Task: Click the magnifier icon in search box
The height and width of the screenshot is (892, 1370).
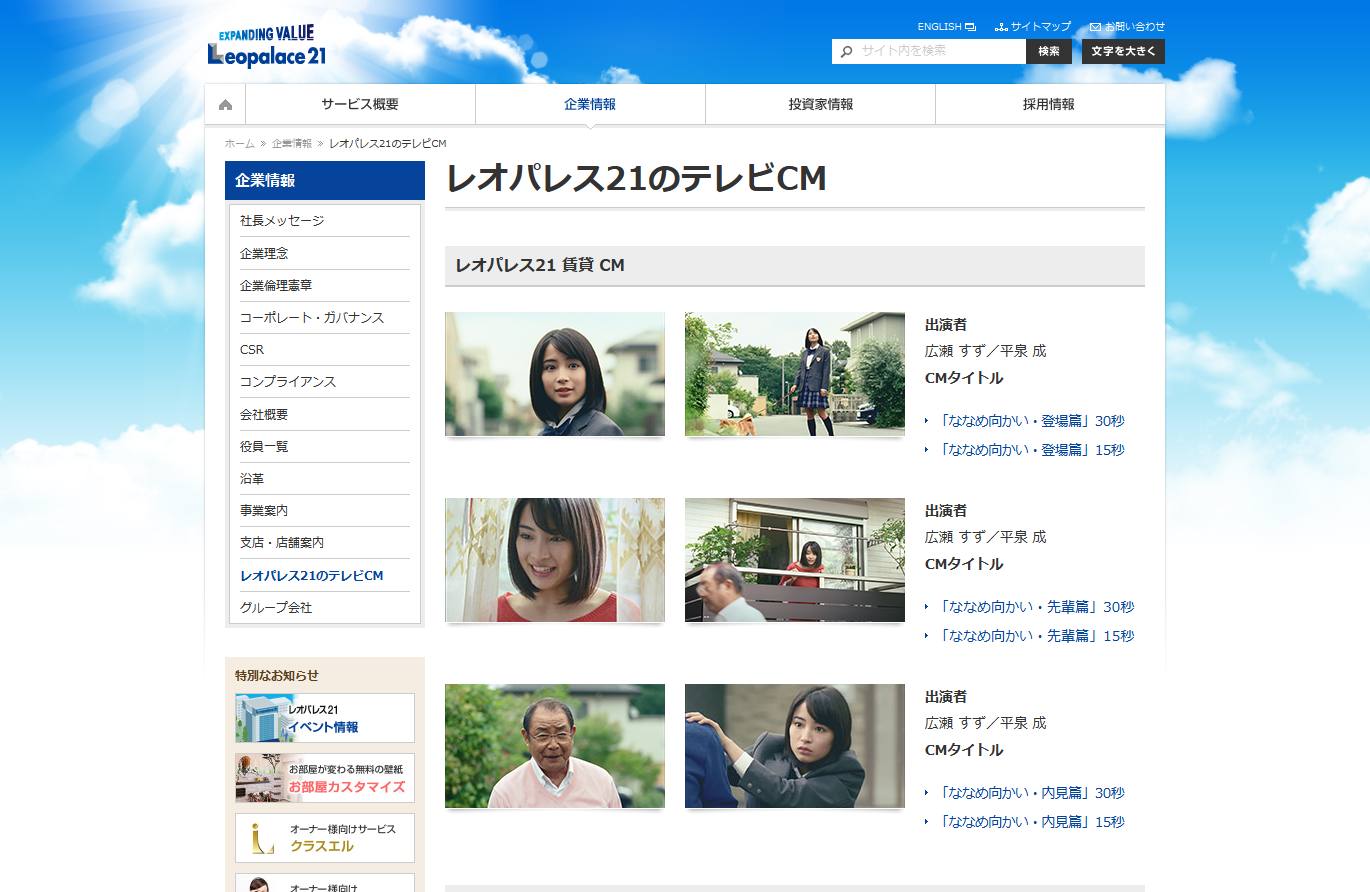Action: click(847, 51)
